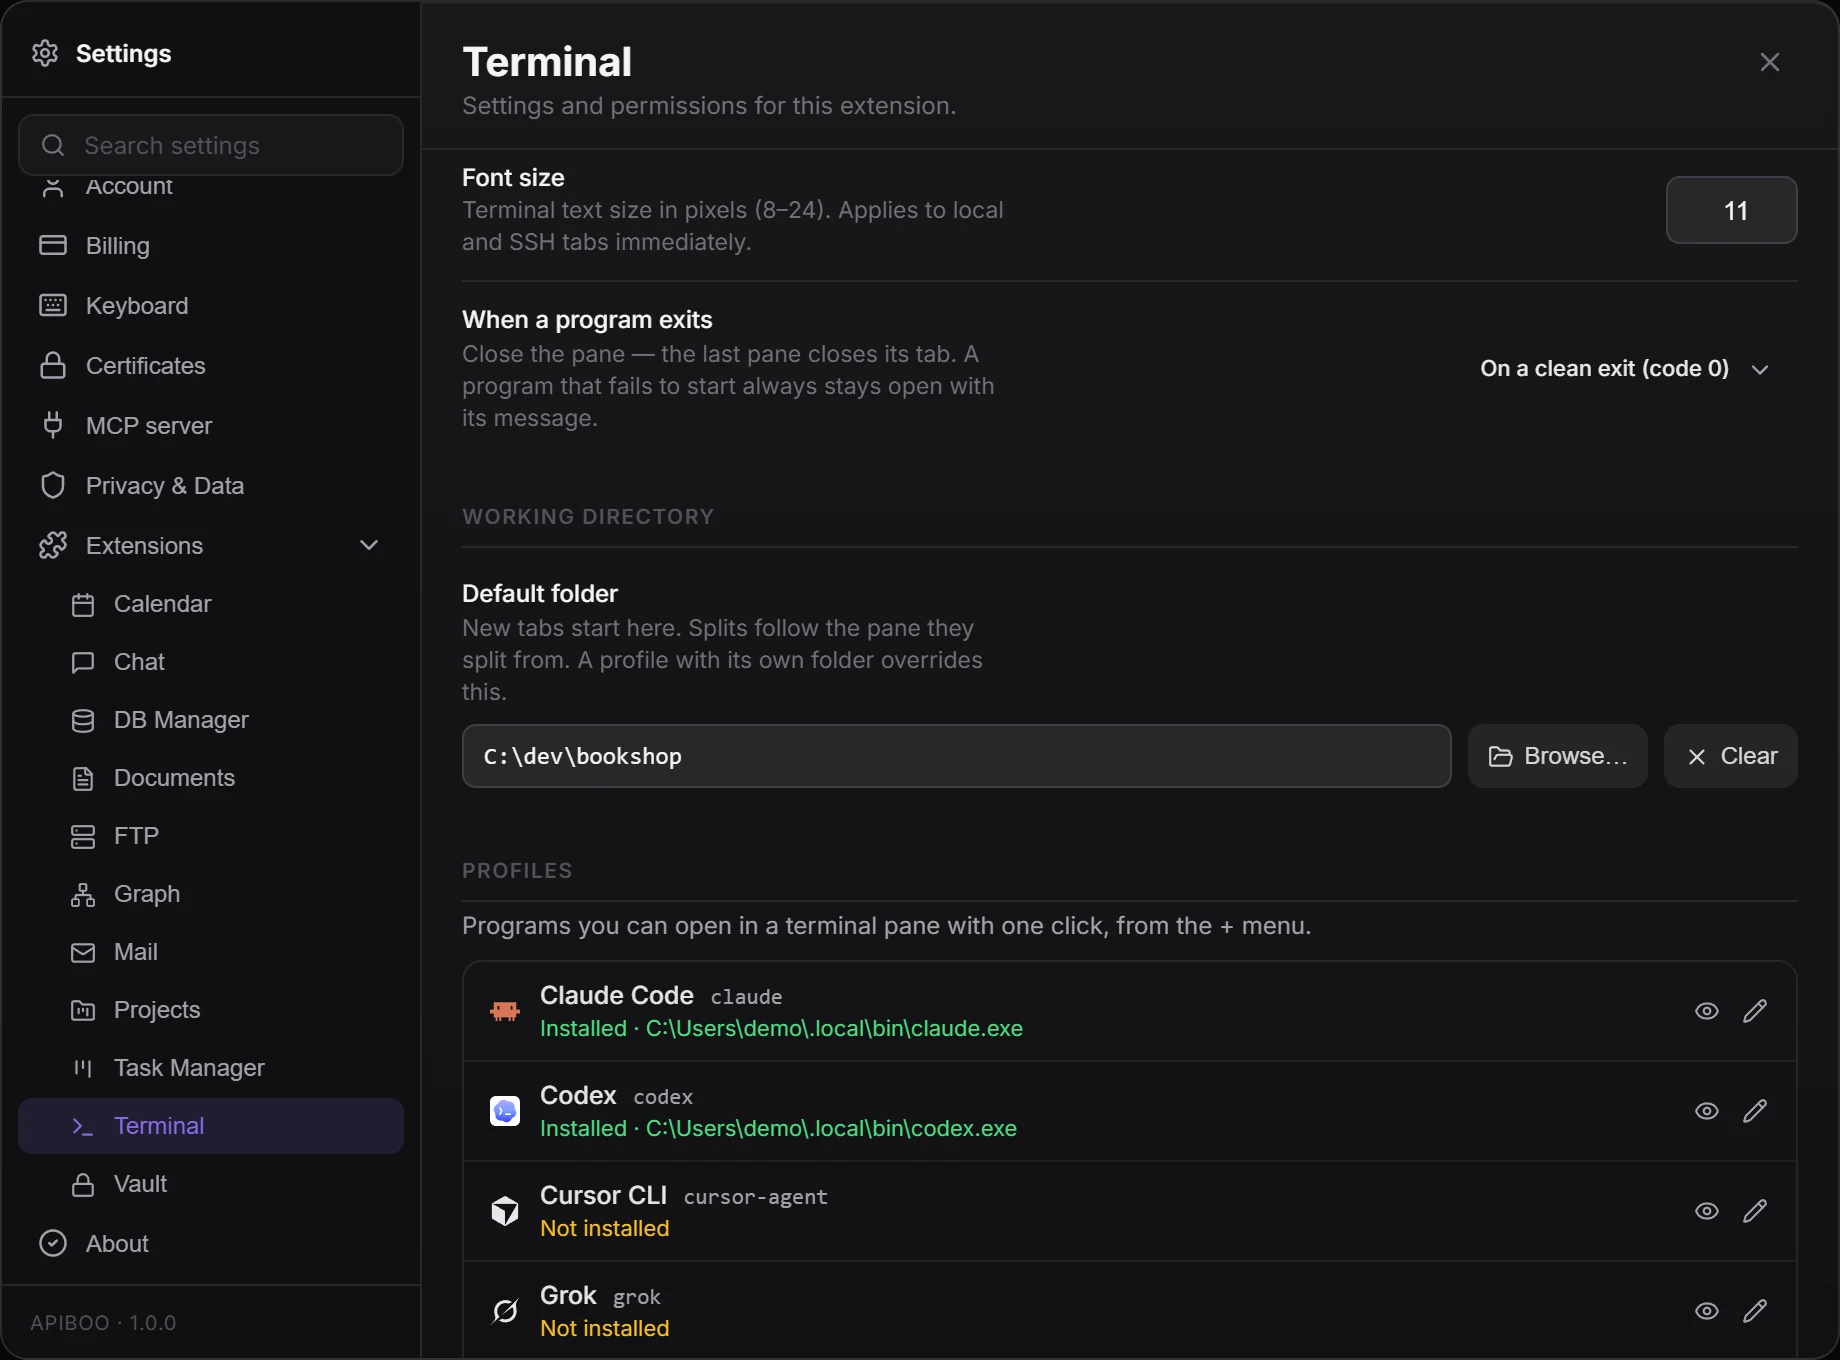Click the search magnifier icon

(53, 146)
